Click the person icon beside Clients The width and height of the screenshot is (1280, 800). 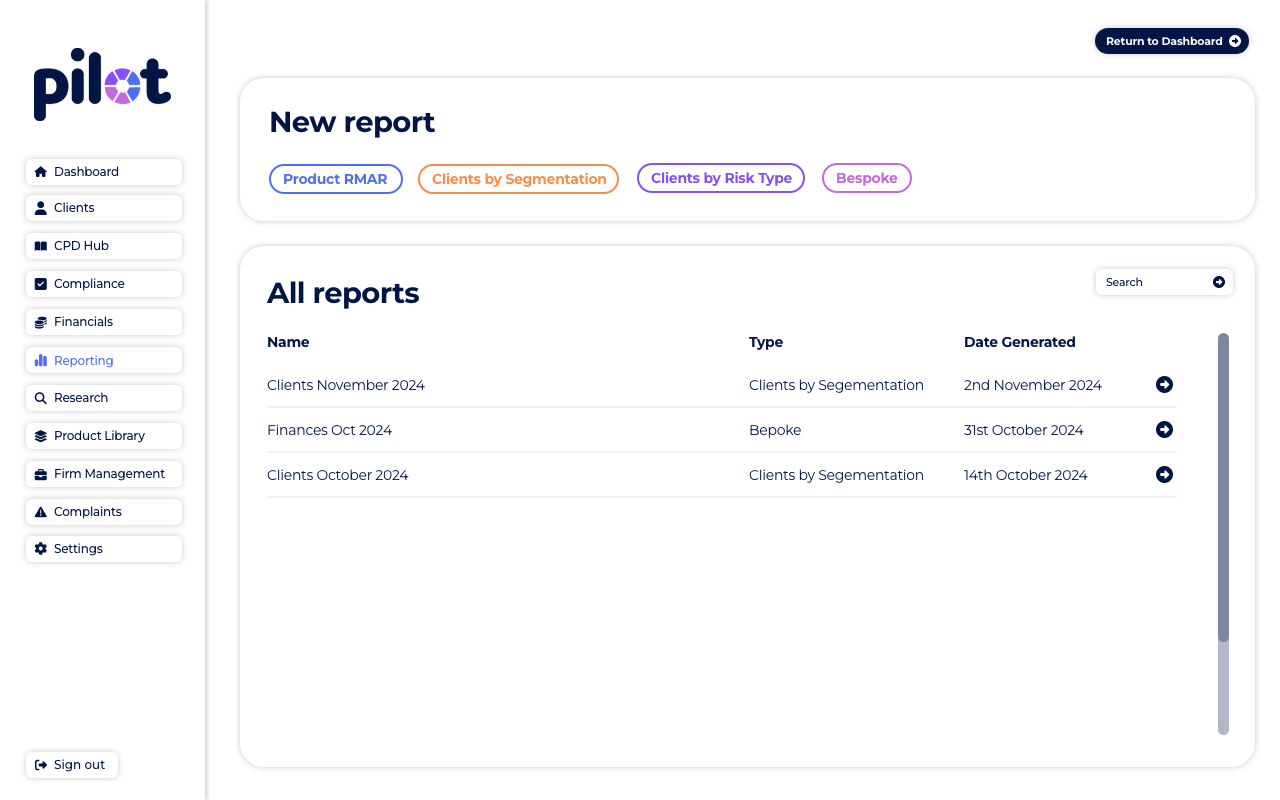[41, 208]
